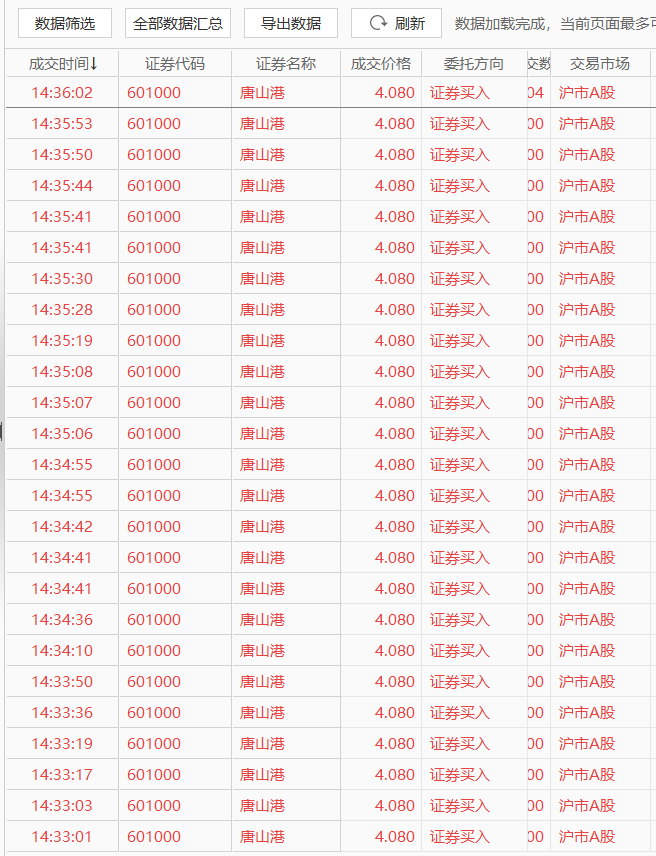Click the 14:35:53 time cell
The height and width of the screenshot is (856, 656).
(62, 124)
